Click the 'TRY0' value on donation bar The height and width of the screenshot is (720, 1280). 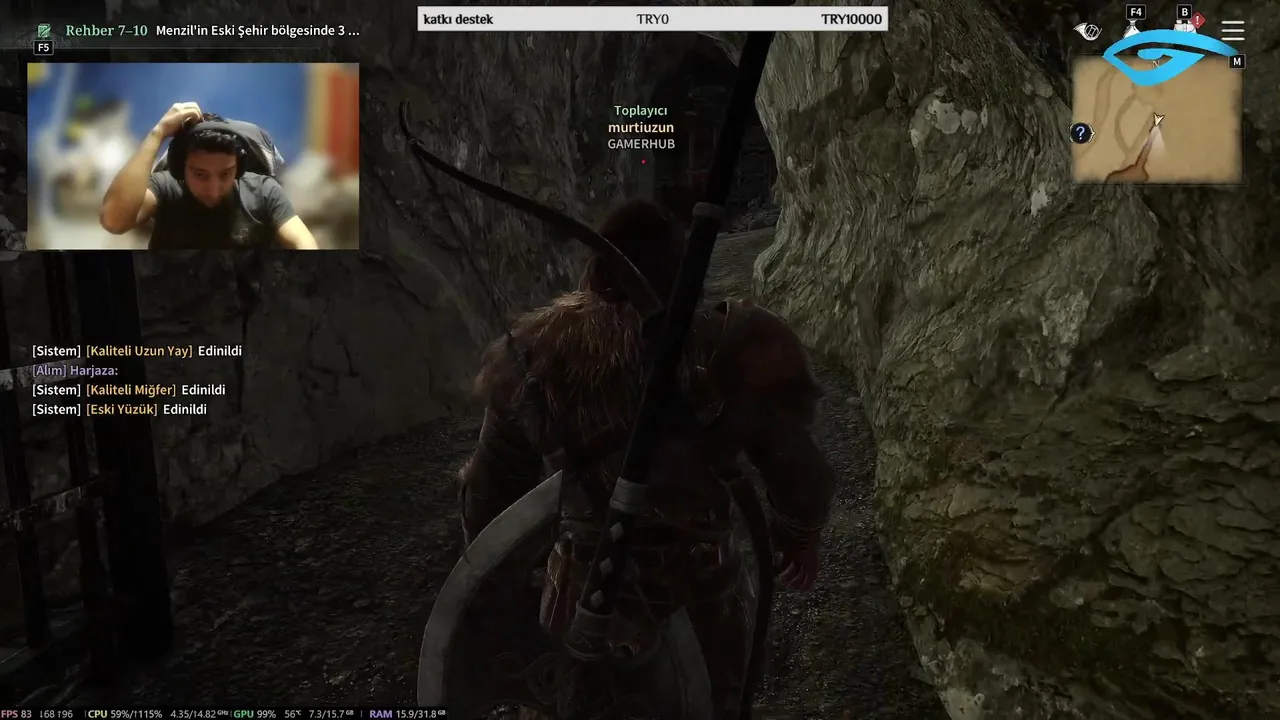tap(652, 19)
